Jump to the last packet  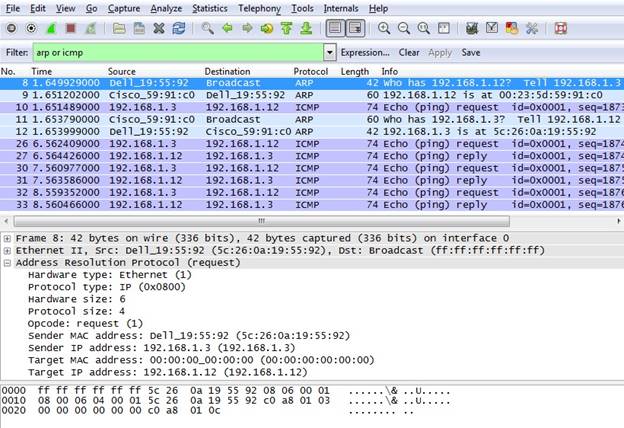(x=306, y=28)
